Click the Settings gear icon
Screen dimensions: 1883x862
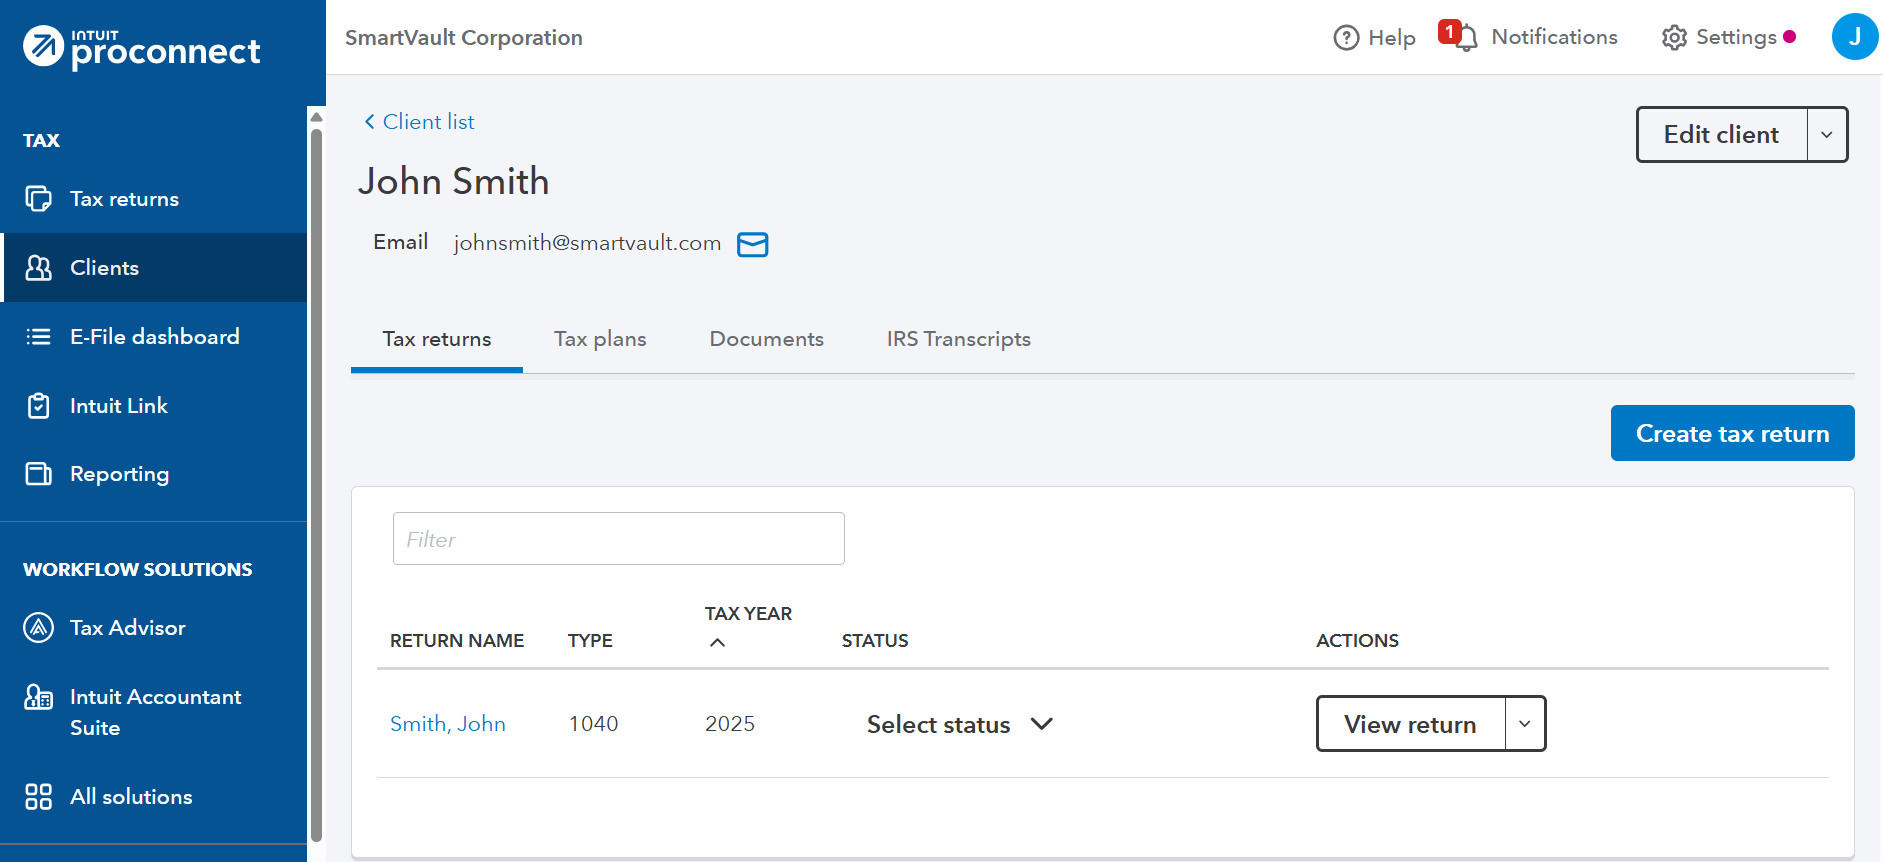[1674, 38]
